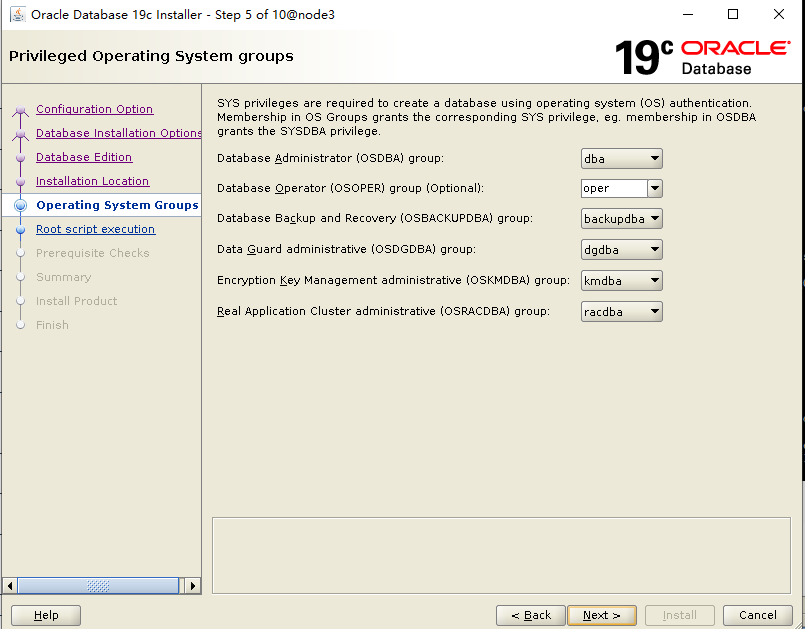
Task: Return to the Installation Location step
Action: 92,181
